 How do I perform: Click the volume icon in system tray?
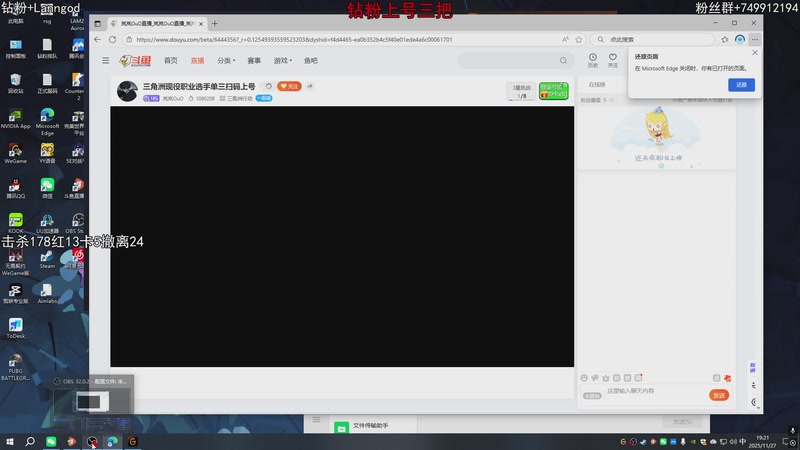pyautogui.click(x=733, y=442)
